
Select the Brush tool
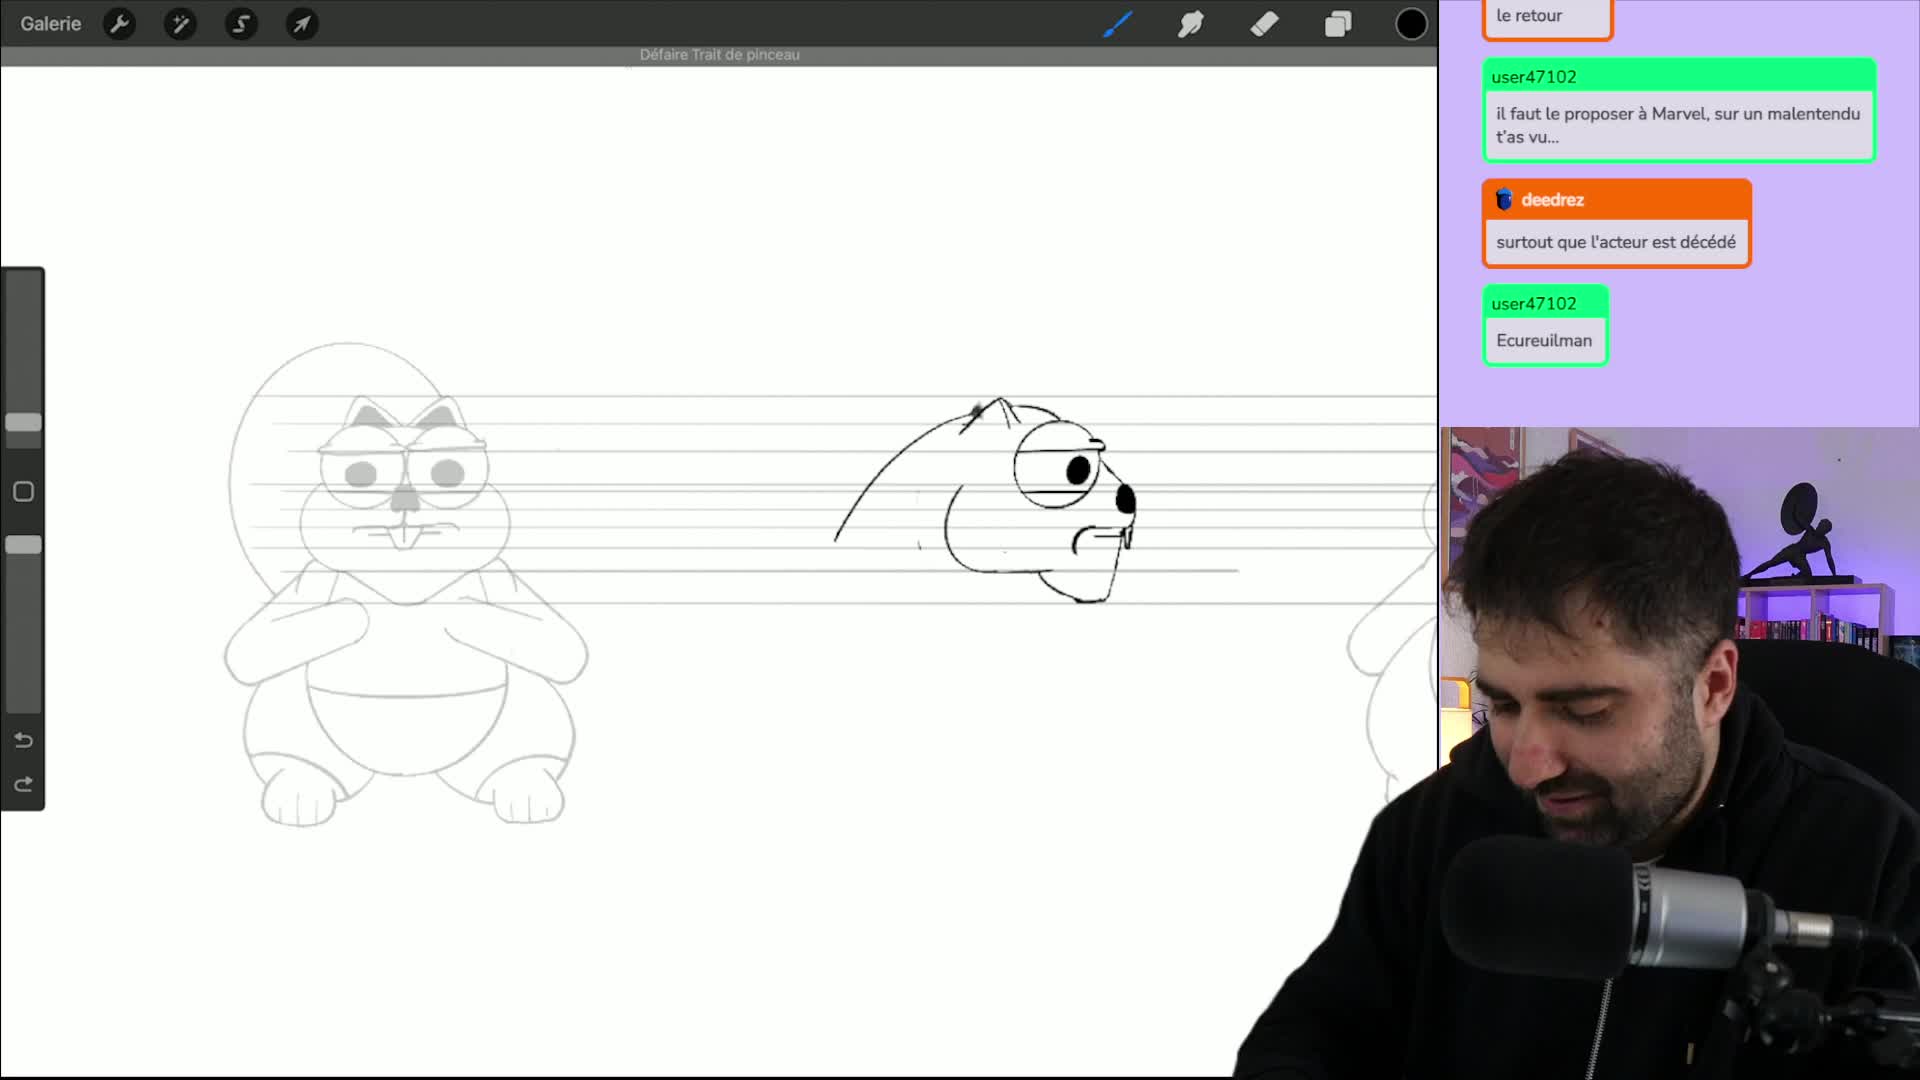point(1117,23)
